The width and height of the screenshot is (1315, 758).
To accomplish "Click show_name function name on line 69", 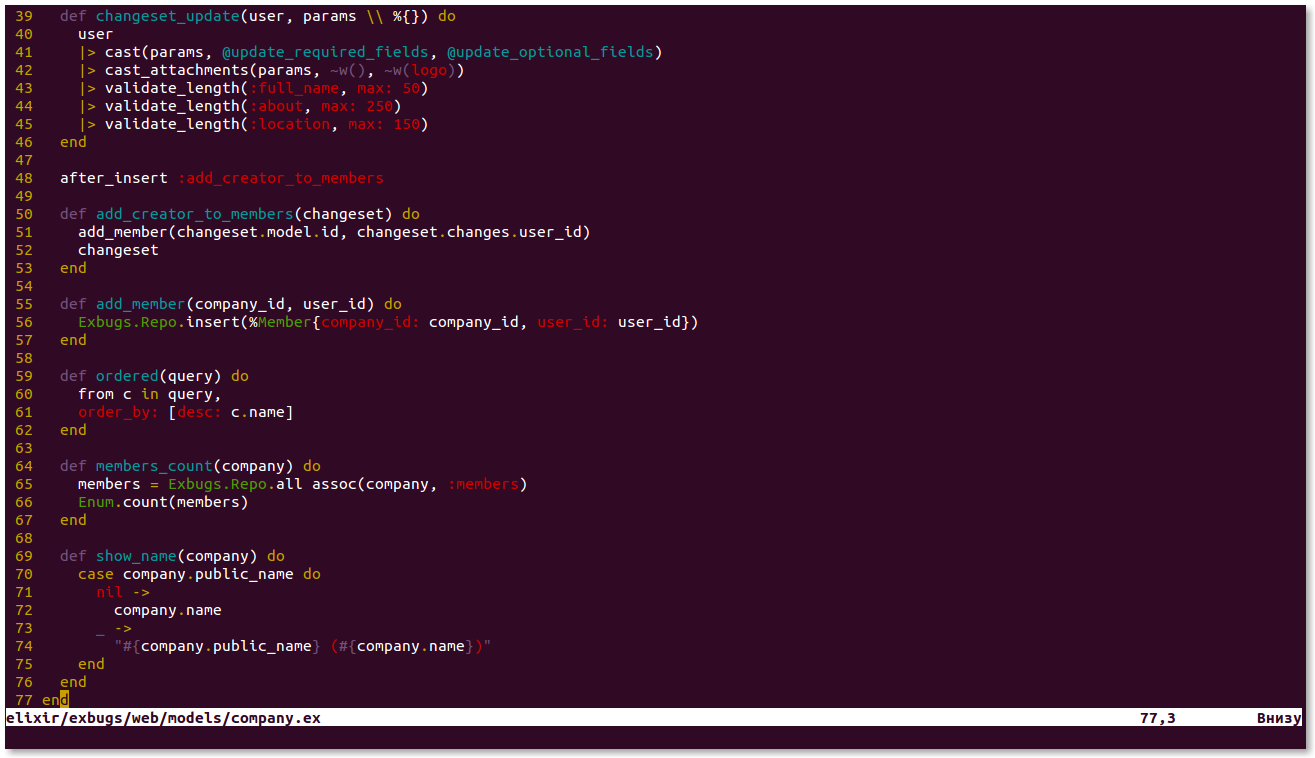I will click(136, 556).
